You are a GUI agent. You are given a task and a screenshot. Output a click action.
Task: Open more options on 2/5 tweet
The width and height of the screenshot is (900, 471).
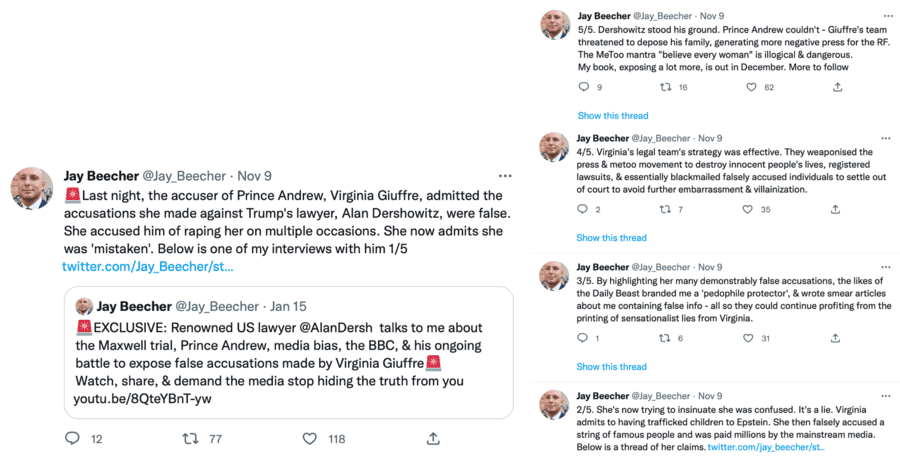point(887,395)
